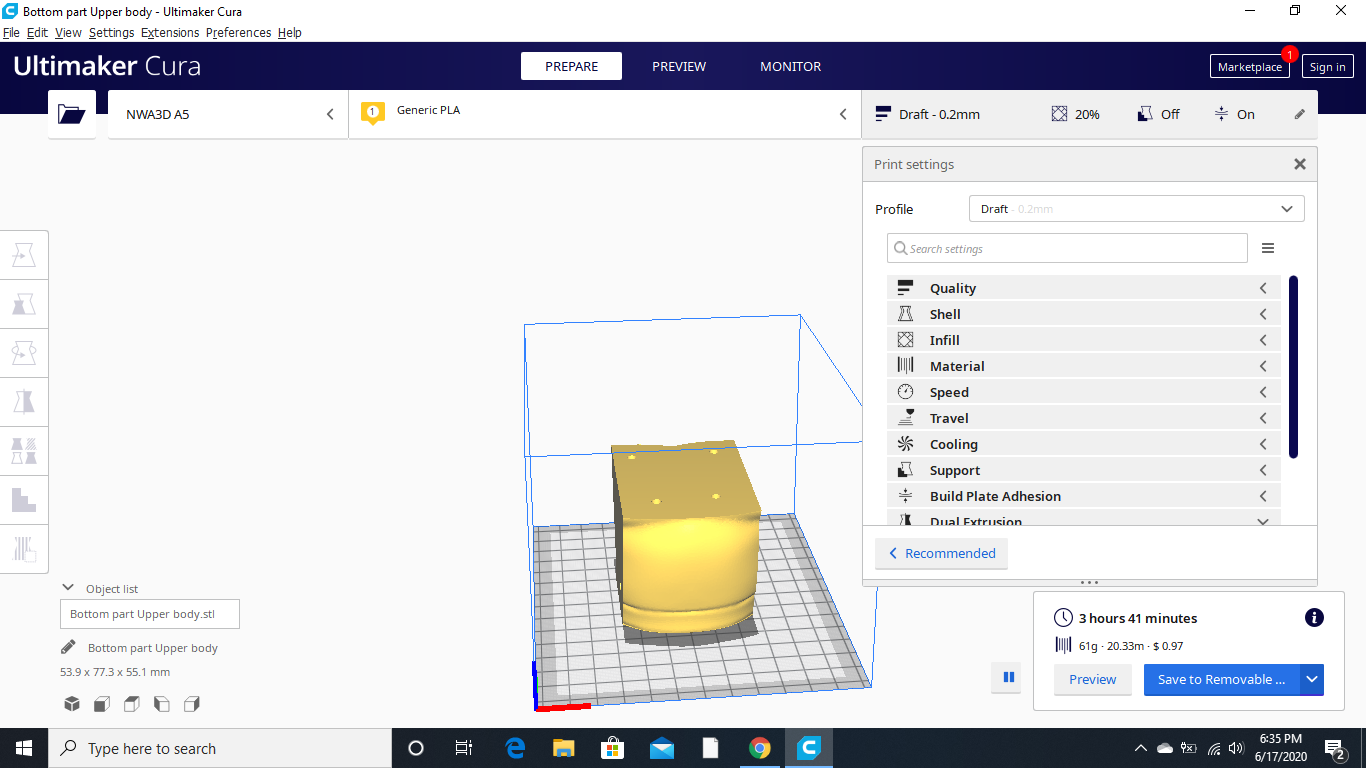The height and width of the screenshot is (768, 1366).
Task: Select the Rotate tool
Action: coord(24,352)
